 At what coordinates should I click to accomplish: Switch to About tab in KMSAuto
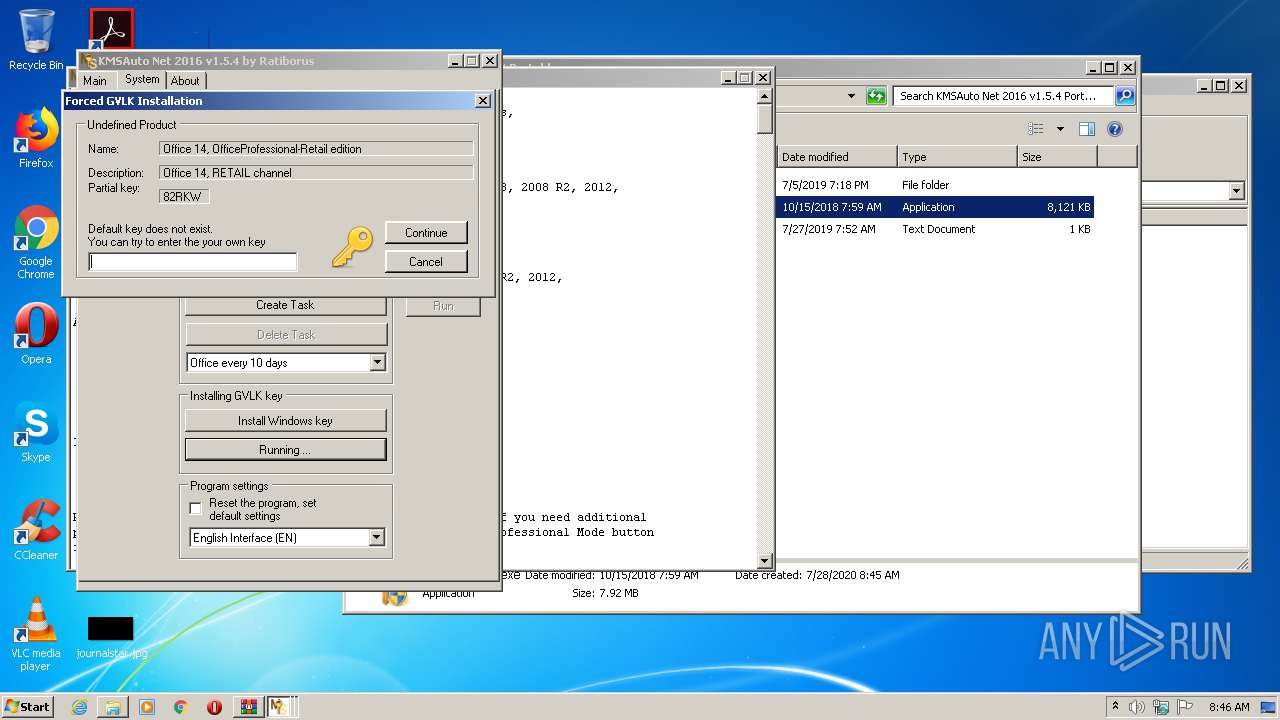[185, 81]
